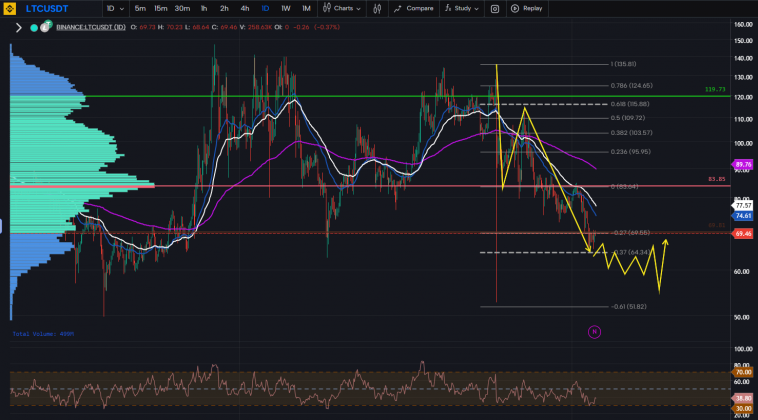Start bar Replay mode
Viewport: 758px width, 420px height.
pos(527,8)
